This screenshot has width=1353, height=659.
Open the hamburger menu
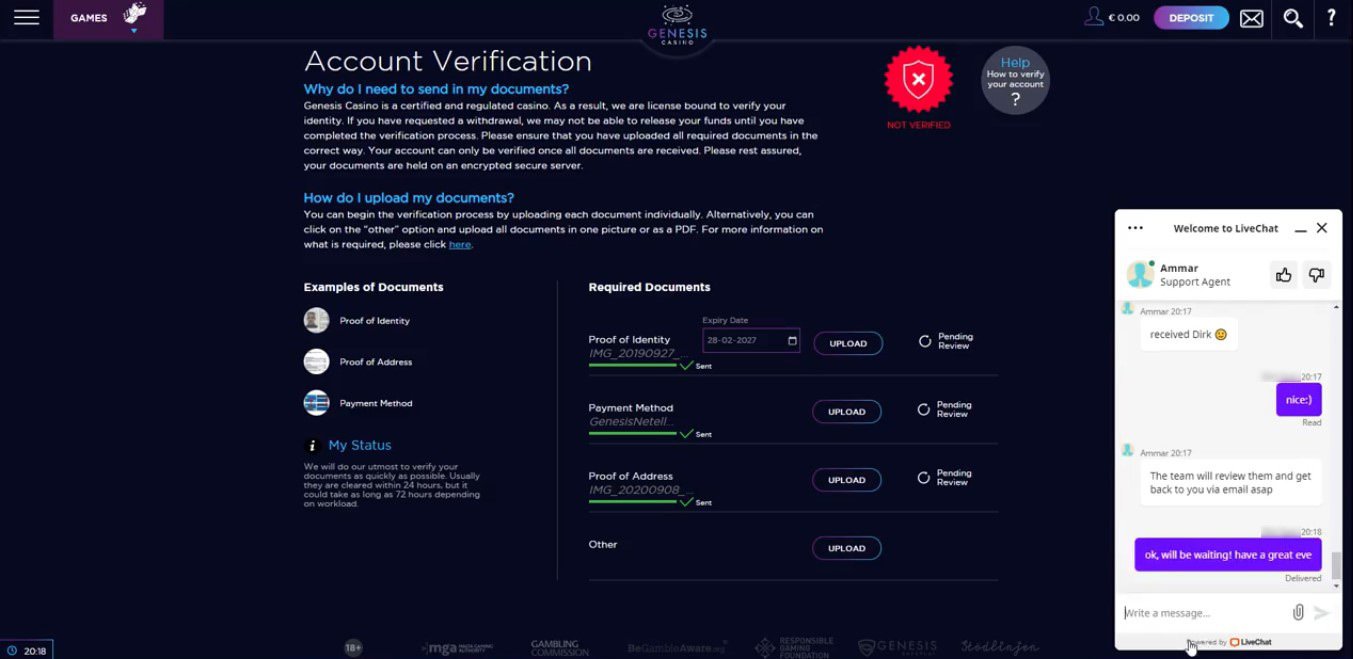[27, 18]
